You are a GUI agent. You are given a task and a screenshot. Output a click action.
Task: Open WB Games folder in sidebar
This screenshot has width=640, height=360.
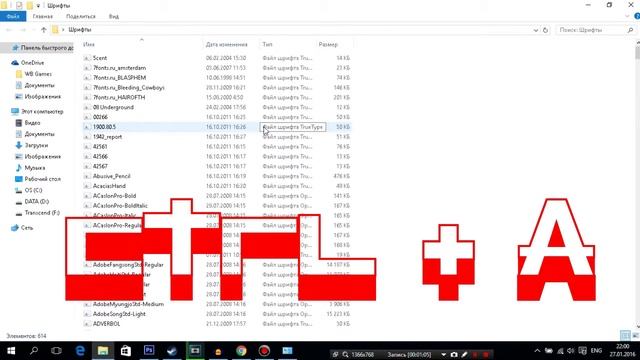pos(38,74)
